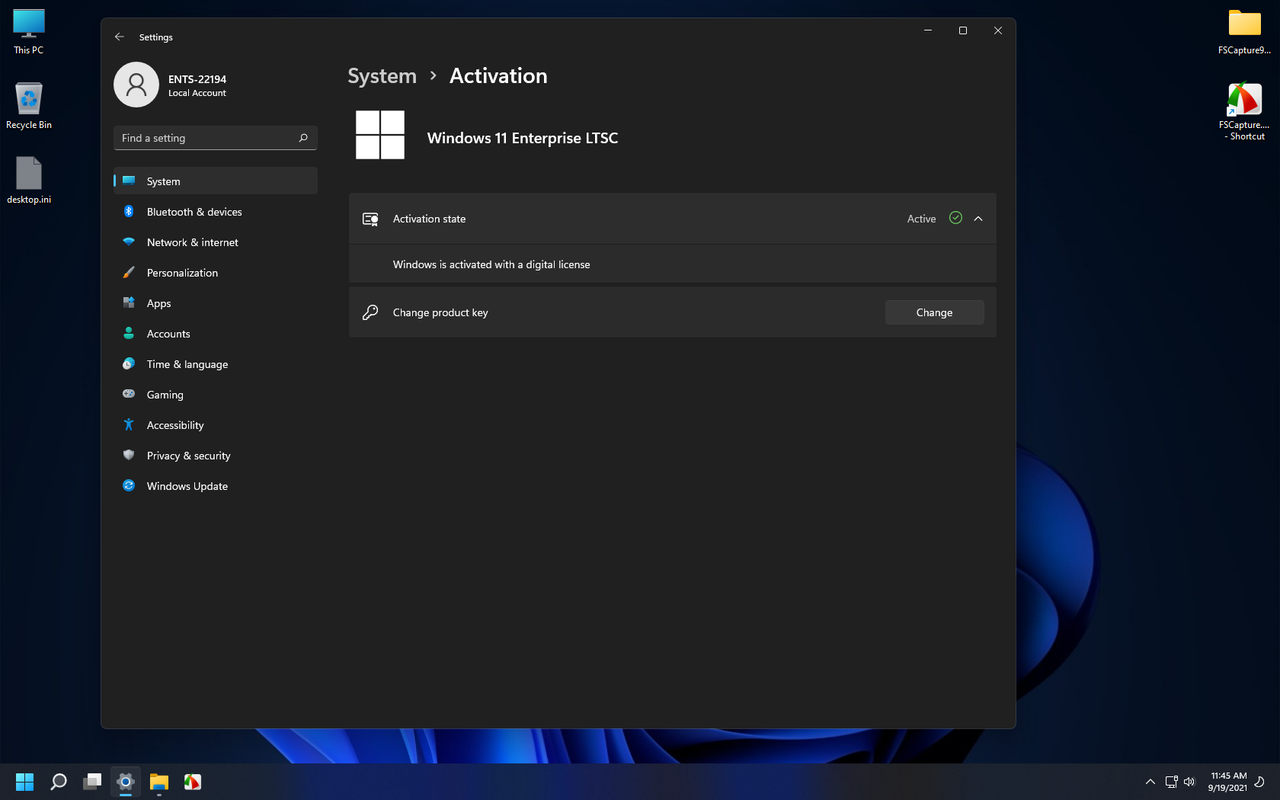Click the Accounts person icon

click(128, 334)
